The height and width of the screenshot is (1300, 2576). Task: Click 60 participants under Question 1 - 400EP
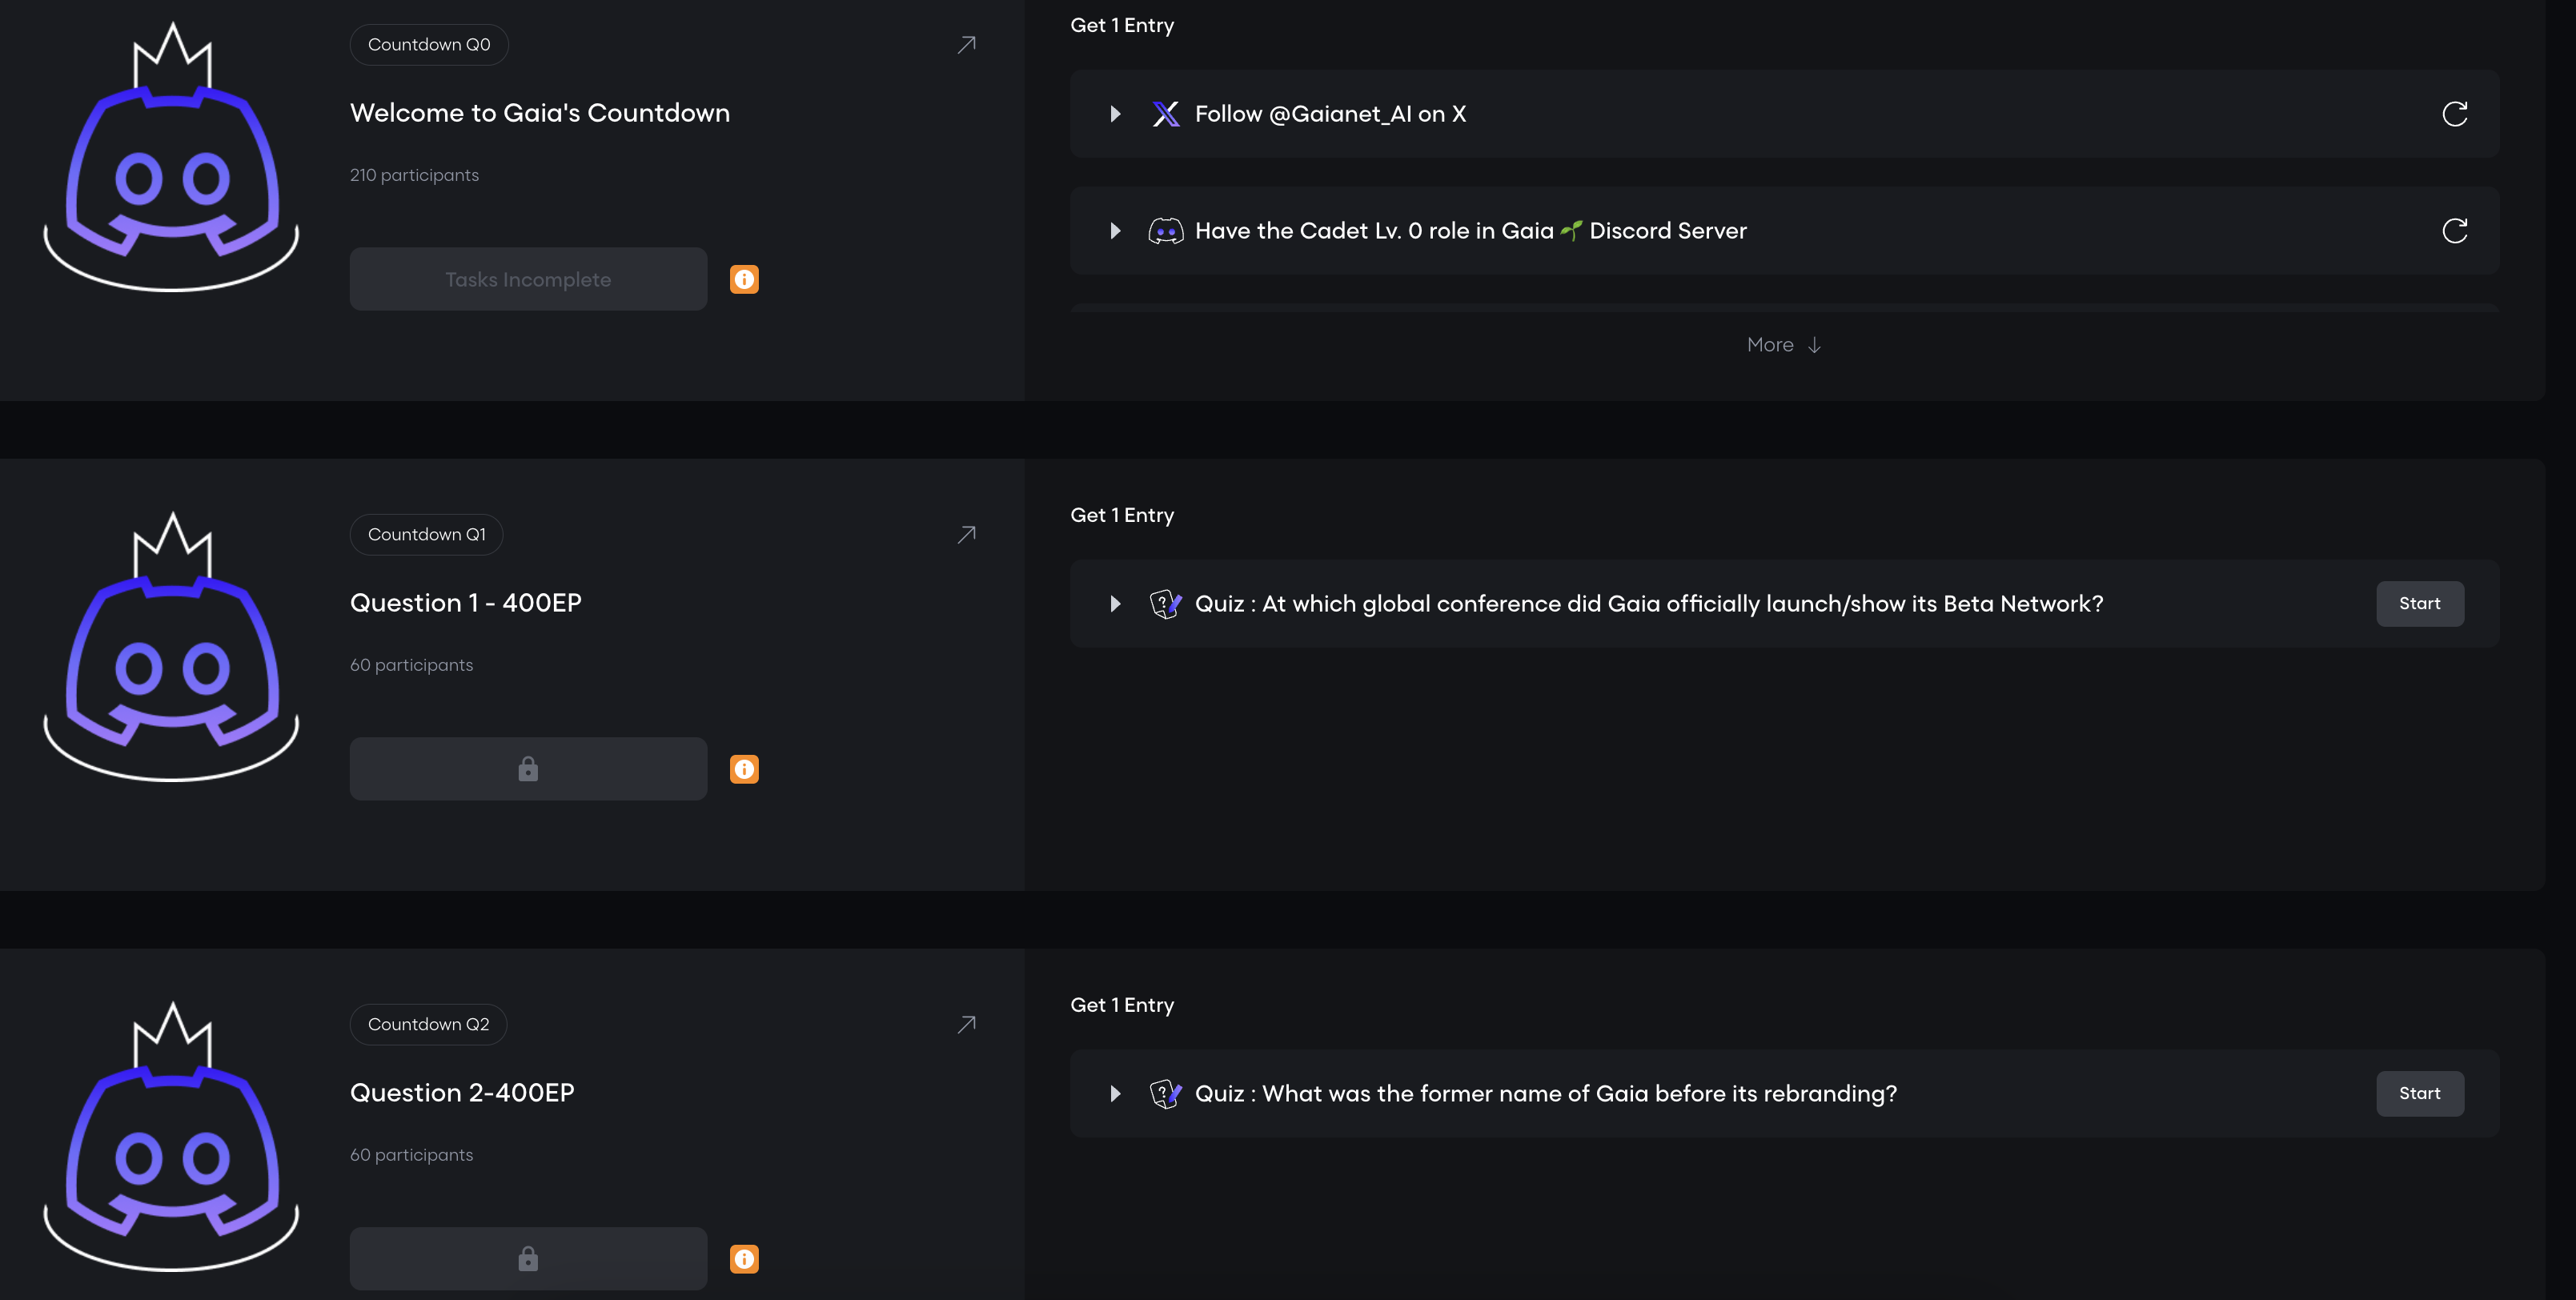(x=411, y=665)
